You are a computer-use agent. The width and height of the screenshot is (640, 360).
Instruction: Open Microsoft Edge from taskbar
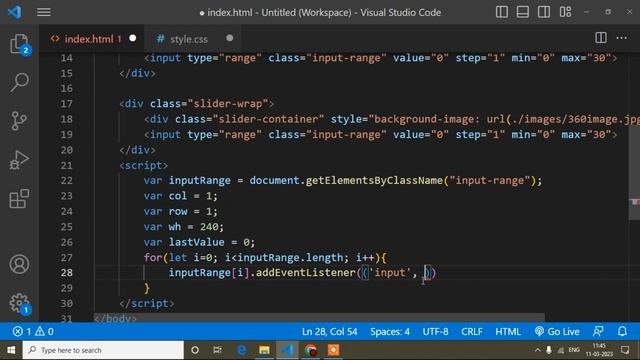[242, 350]
